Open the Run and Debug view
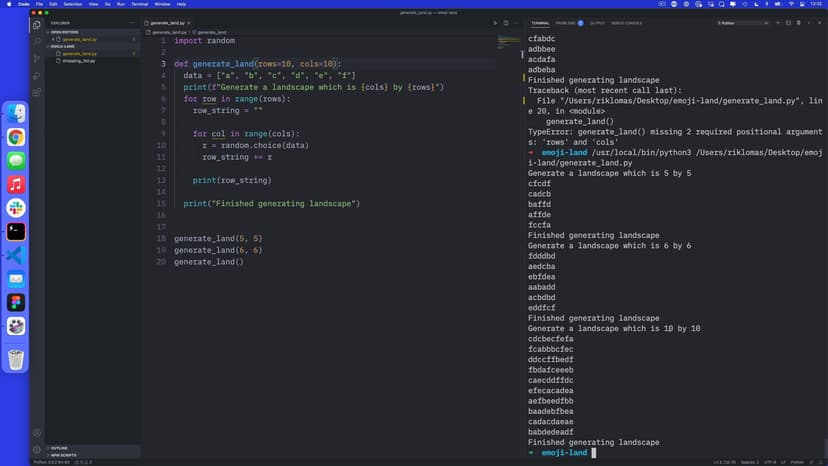 coord(37,75)
